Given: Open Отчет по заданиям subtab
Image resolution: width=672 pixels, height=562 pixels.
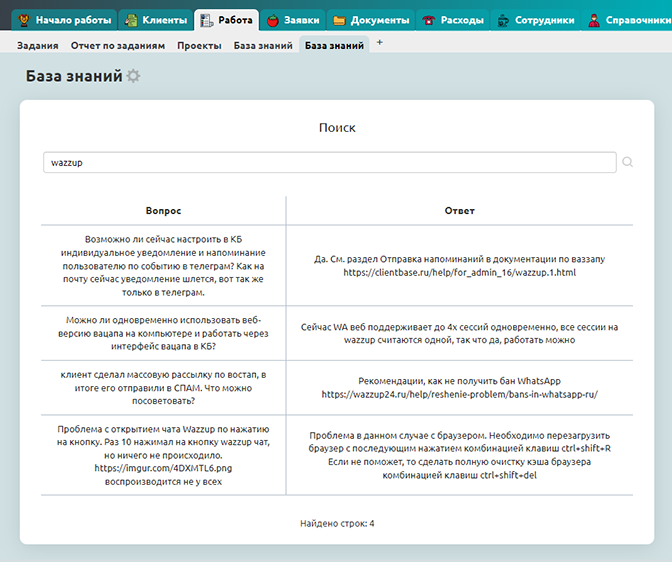Looking at the screenshot, I should [118, 45].
